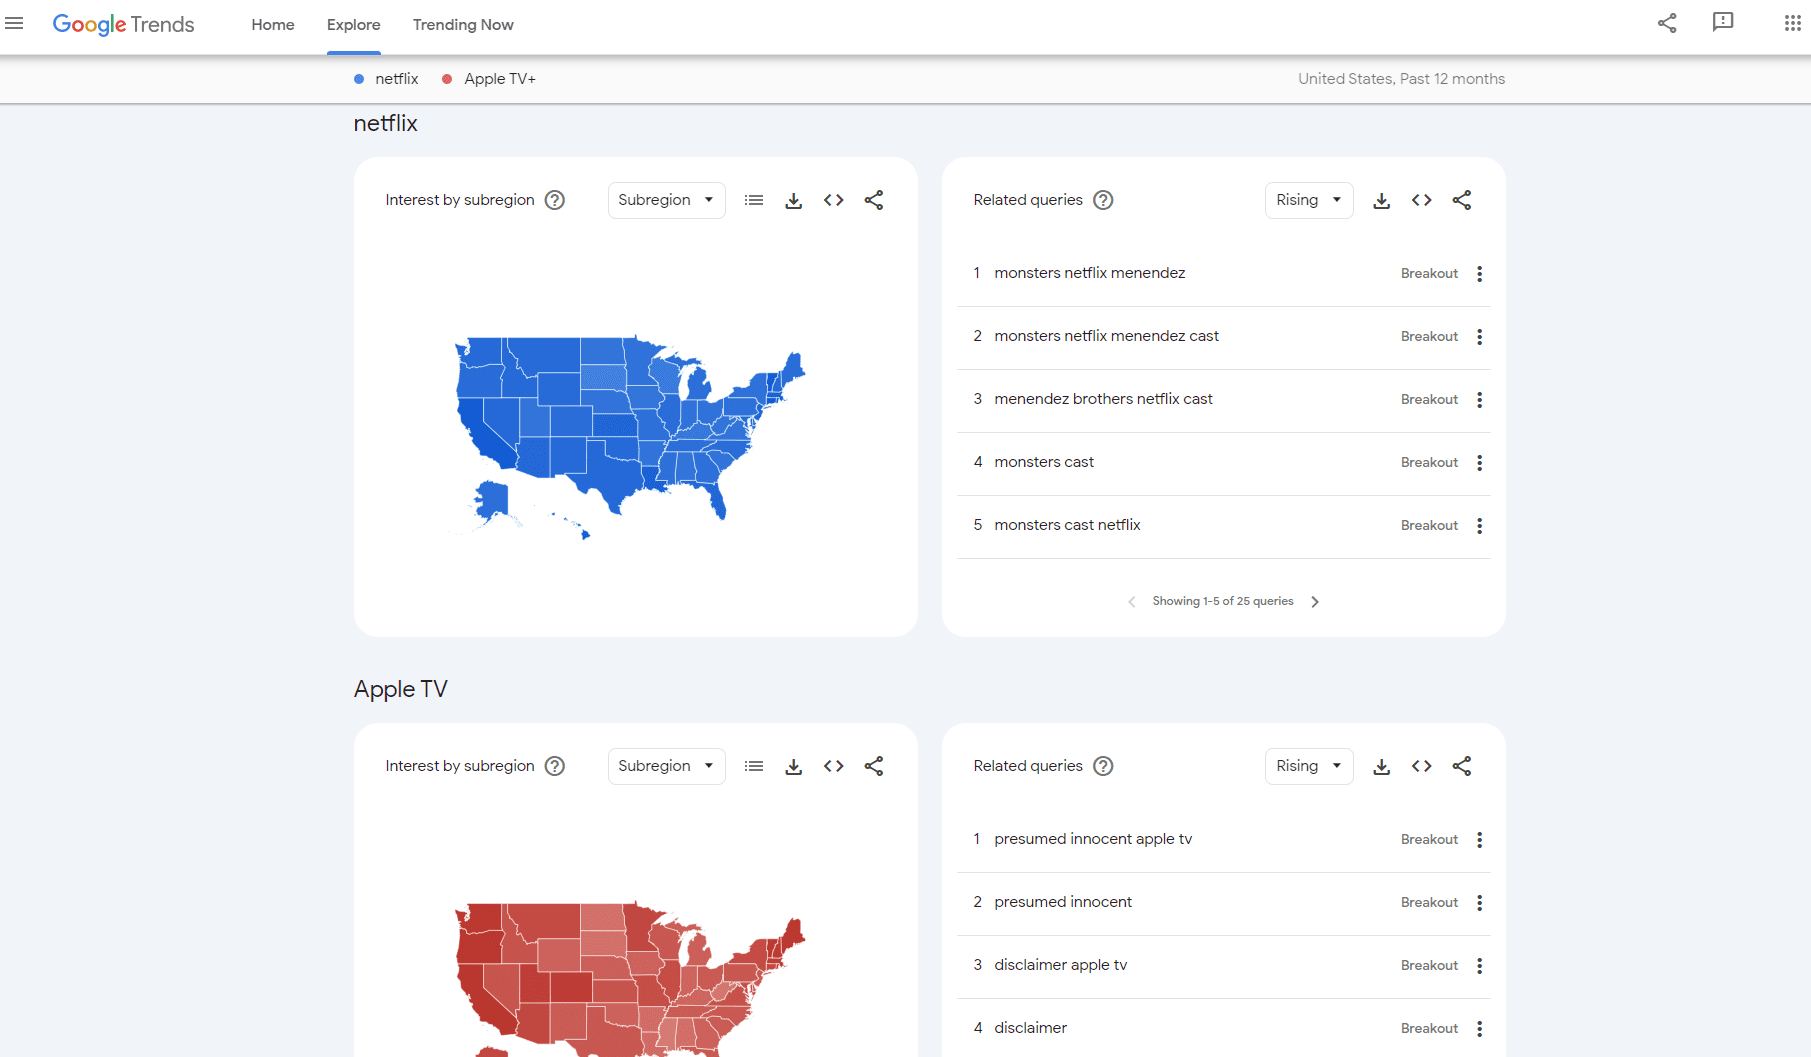The height and width of the screenshot is (1057, 1811).
Task: Download Apple TV related queries CSV
Action: [1382, 766]
